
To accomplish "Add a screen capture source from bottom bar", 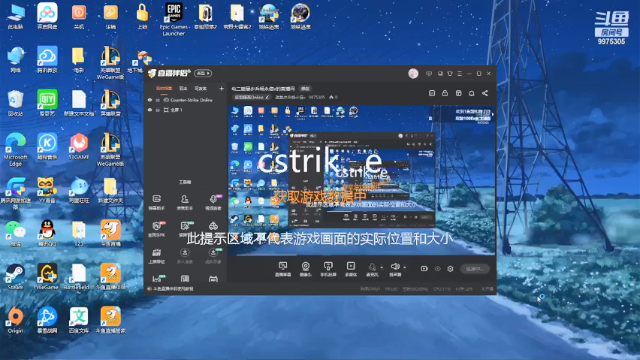I will point(282,269).
